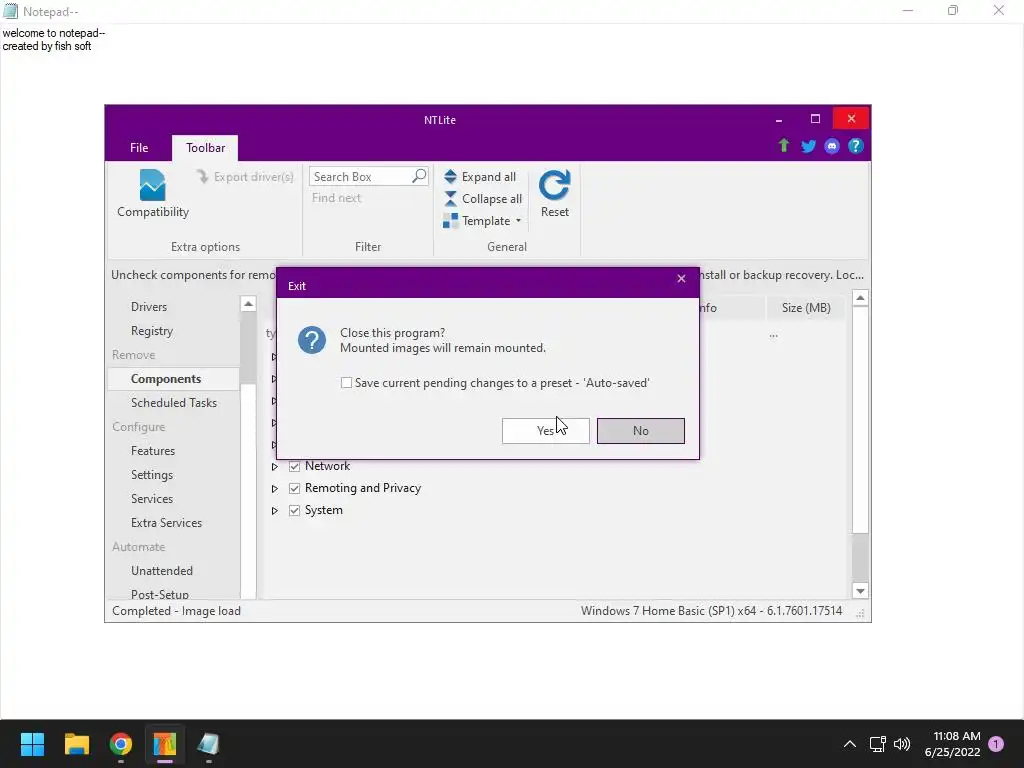Maximize the NTLite window
1024x768 pixels.
815,119
